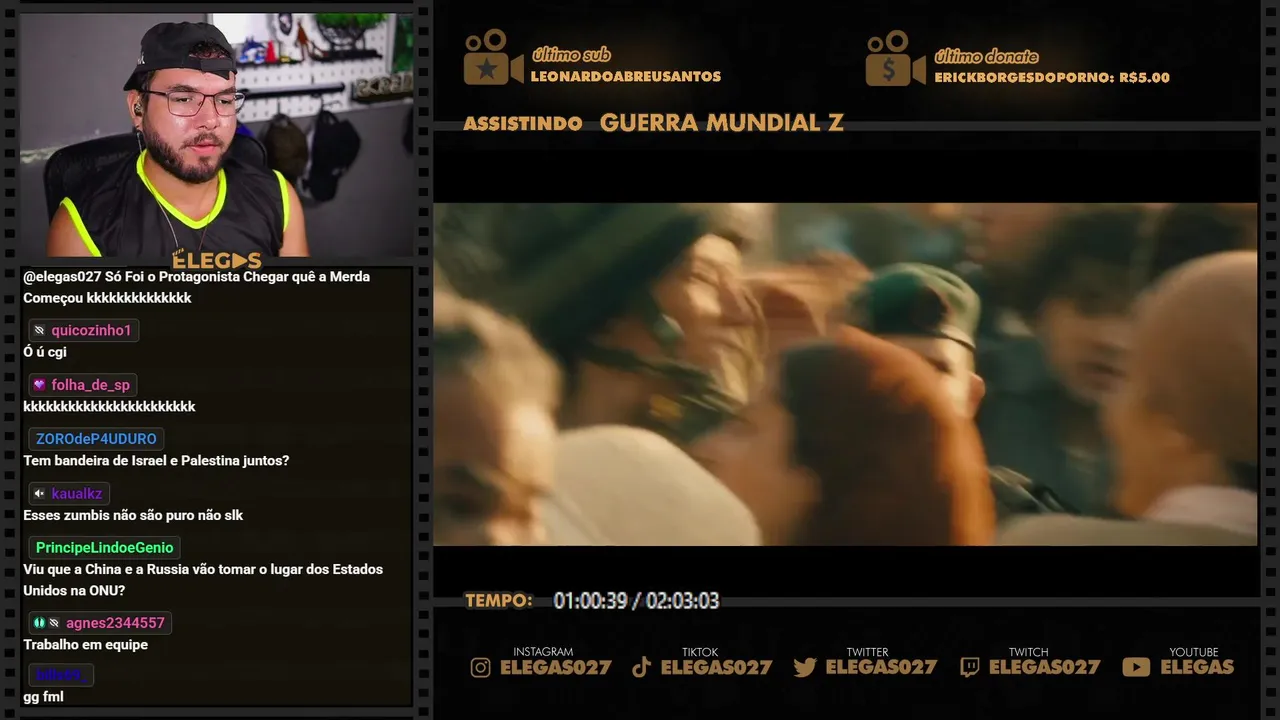Click message 'Trabalho em equipe'
1280x720 pixels.
[86, 645]
